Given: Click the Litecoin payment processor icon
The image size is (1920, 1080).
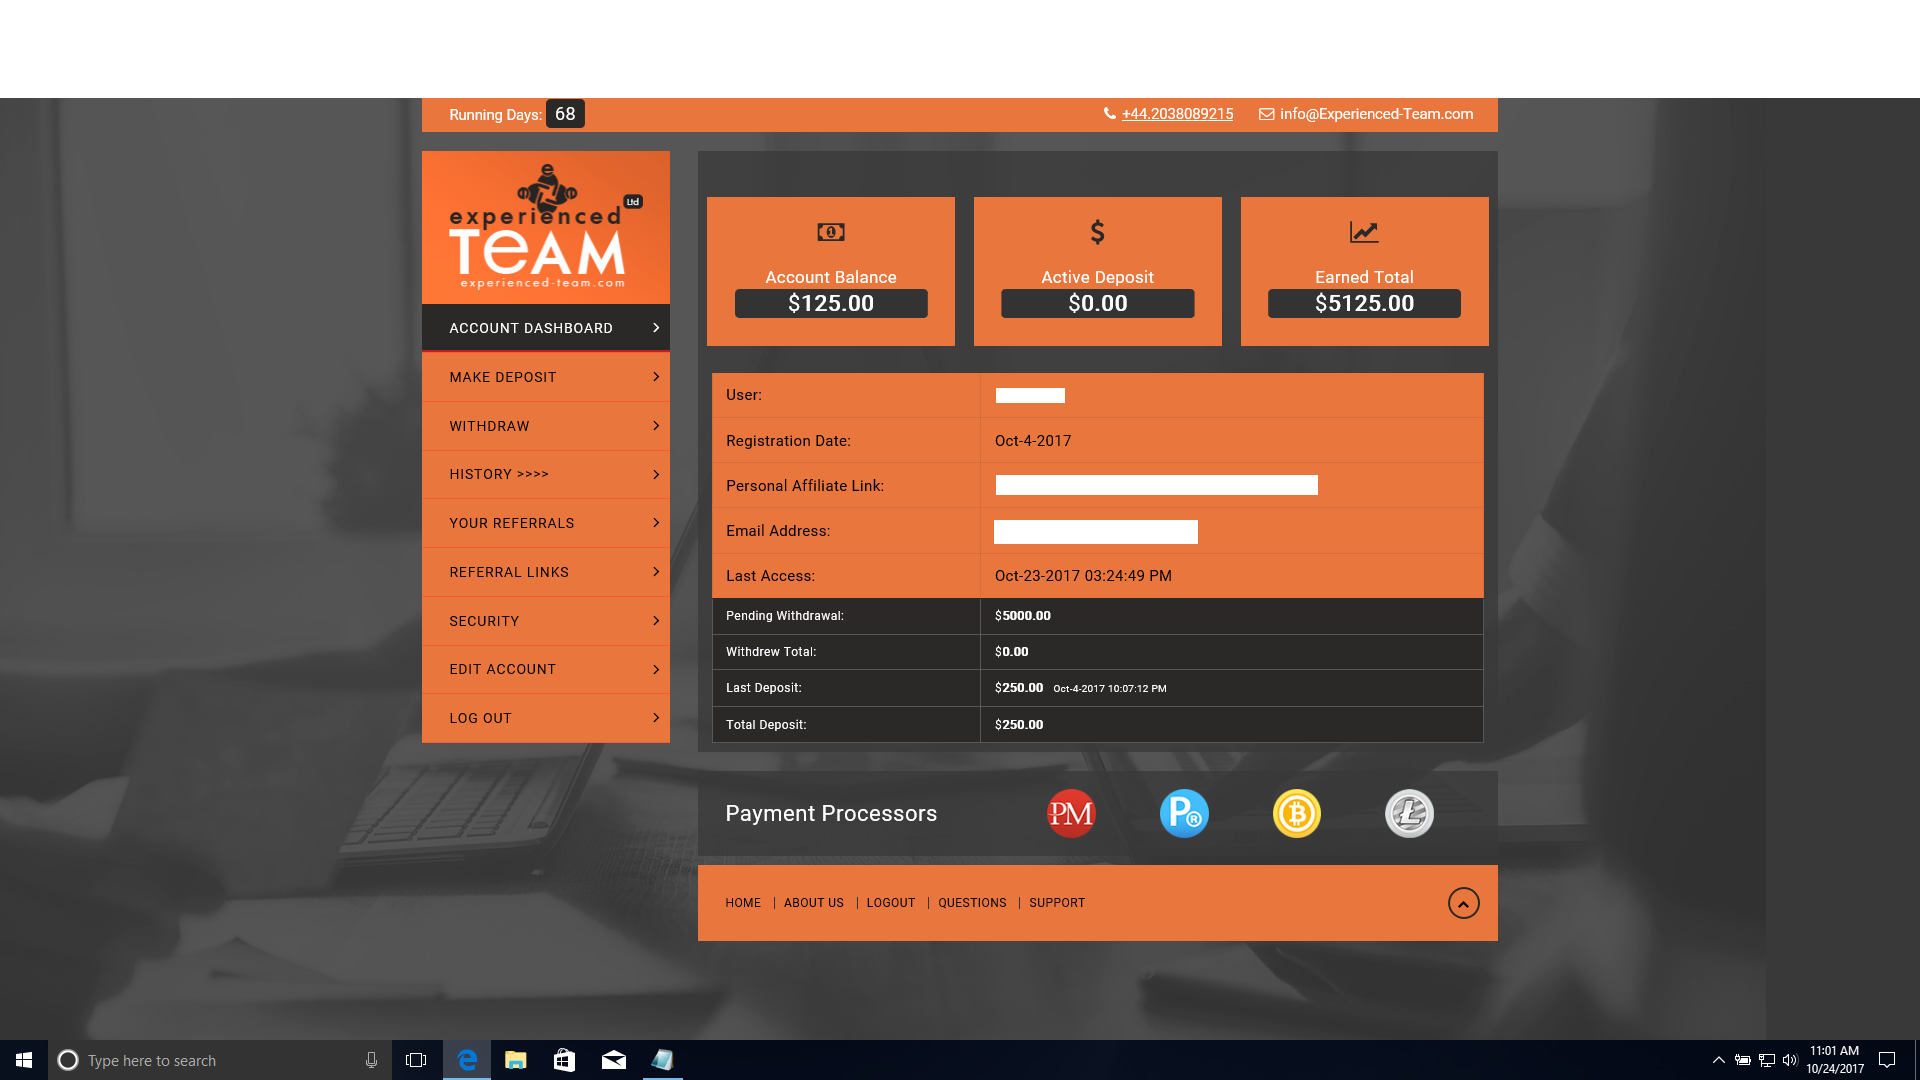Looking at the screenshot, I should [x=1409, y=814].
